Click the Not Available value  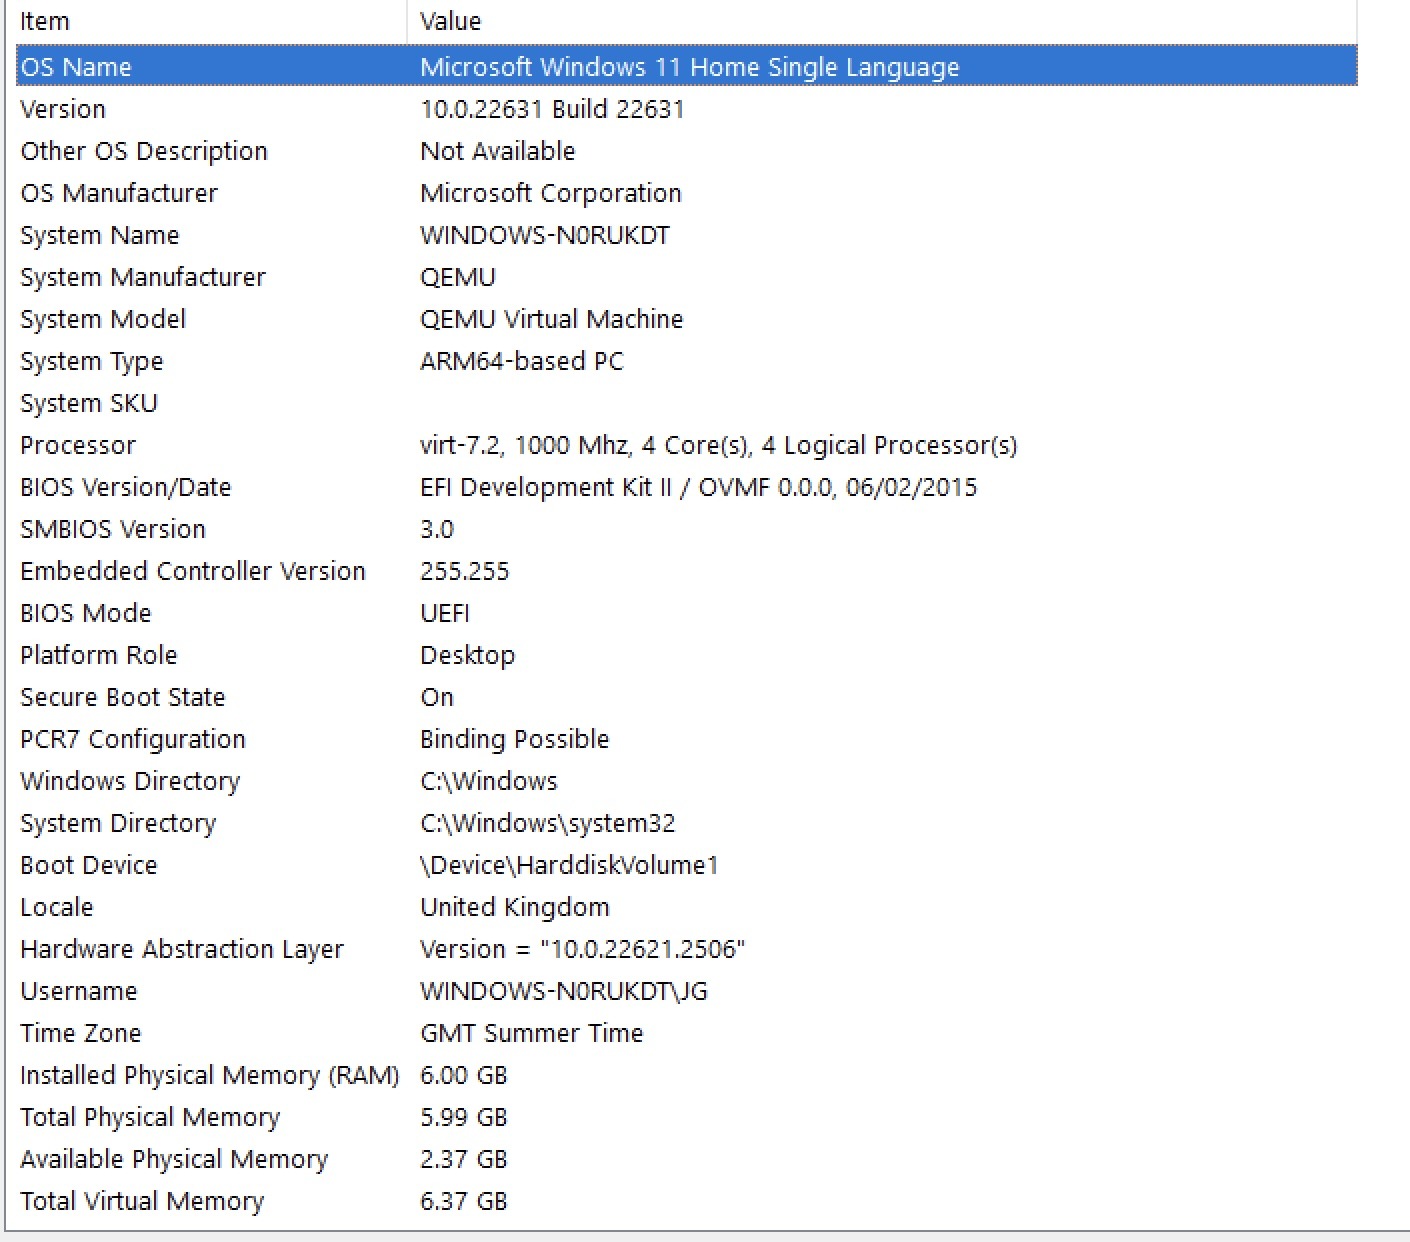(497, 151)
